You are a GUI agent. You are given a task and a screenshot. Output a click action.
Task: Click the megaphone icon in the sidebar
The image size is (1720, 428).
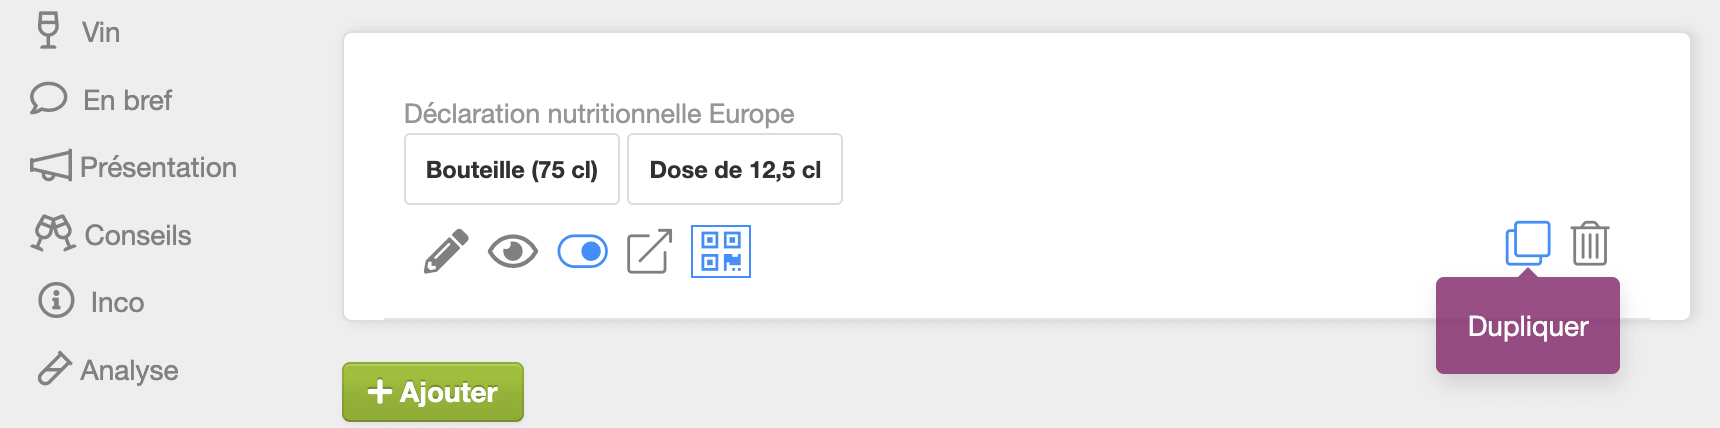coord(50,166)
